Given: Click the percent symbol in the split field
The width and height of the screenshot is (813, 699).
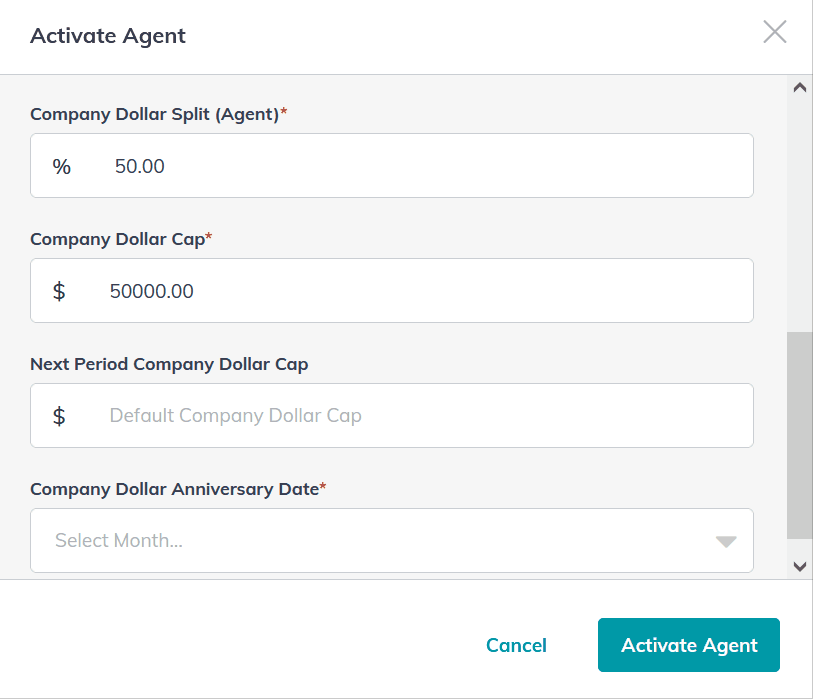Looking at the screenshot, I should click(x=62, y=166).
